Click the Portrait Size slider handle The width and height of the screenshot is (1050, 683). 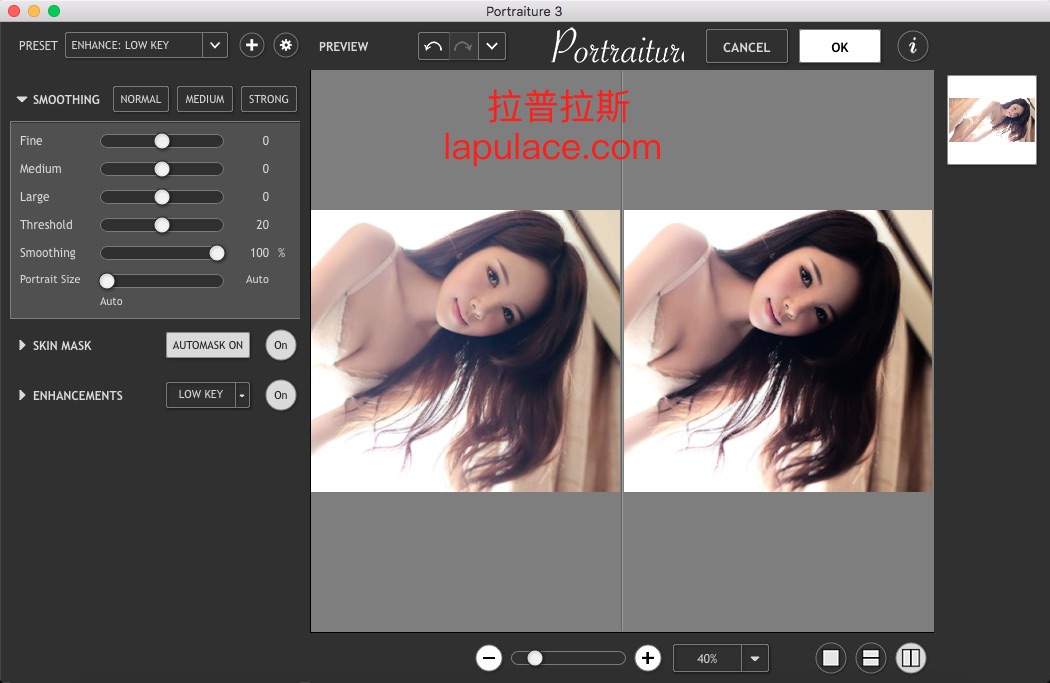(x=107, y=281)
